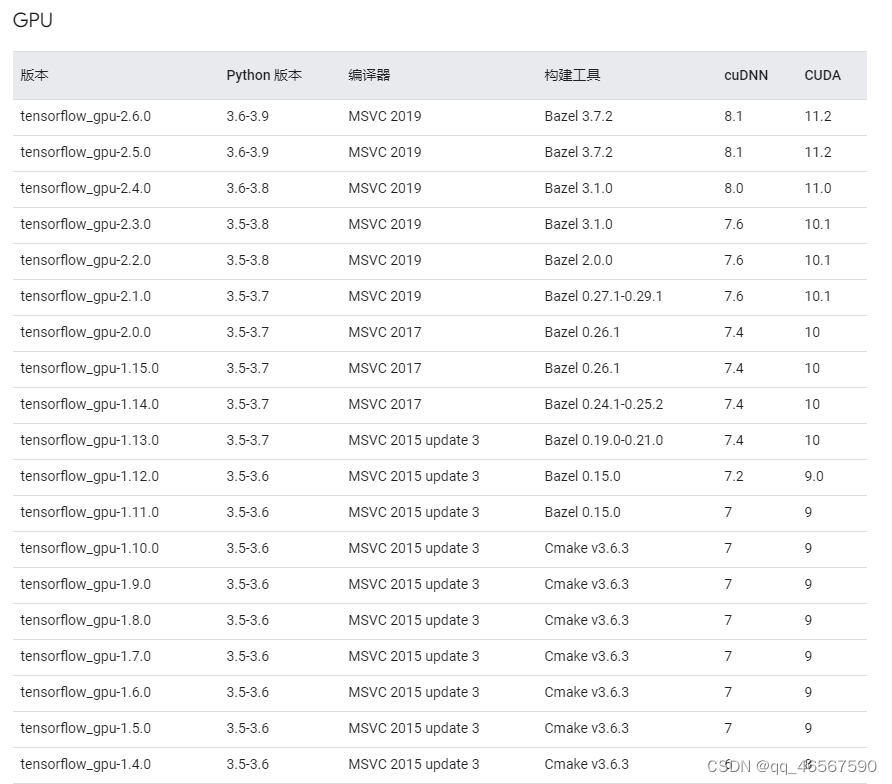Image resolution: width=892 pixels, height=784 pixels.
Task: Click the cuDNN 8.0 cell
Action: click(734, 188)
